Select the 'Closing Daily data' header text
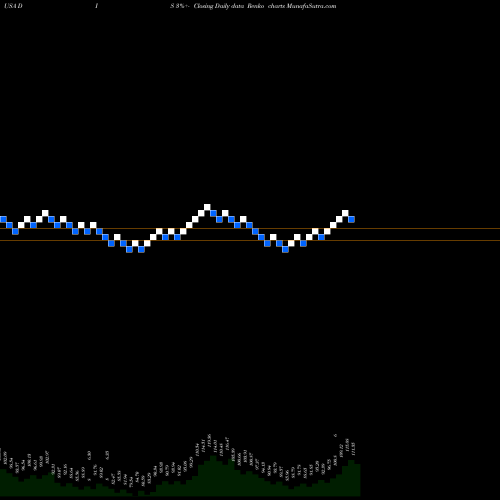 219,6
